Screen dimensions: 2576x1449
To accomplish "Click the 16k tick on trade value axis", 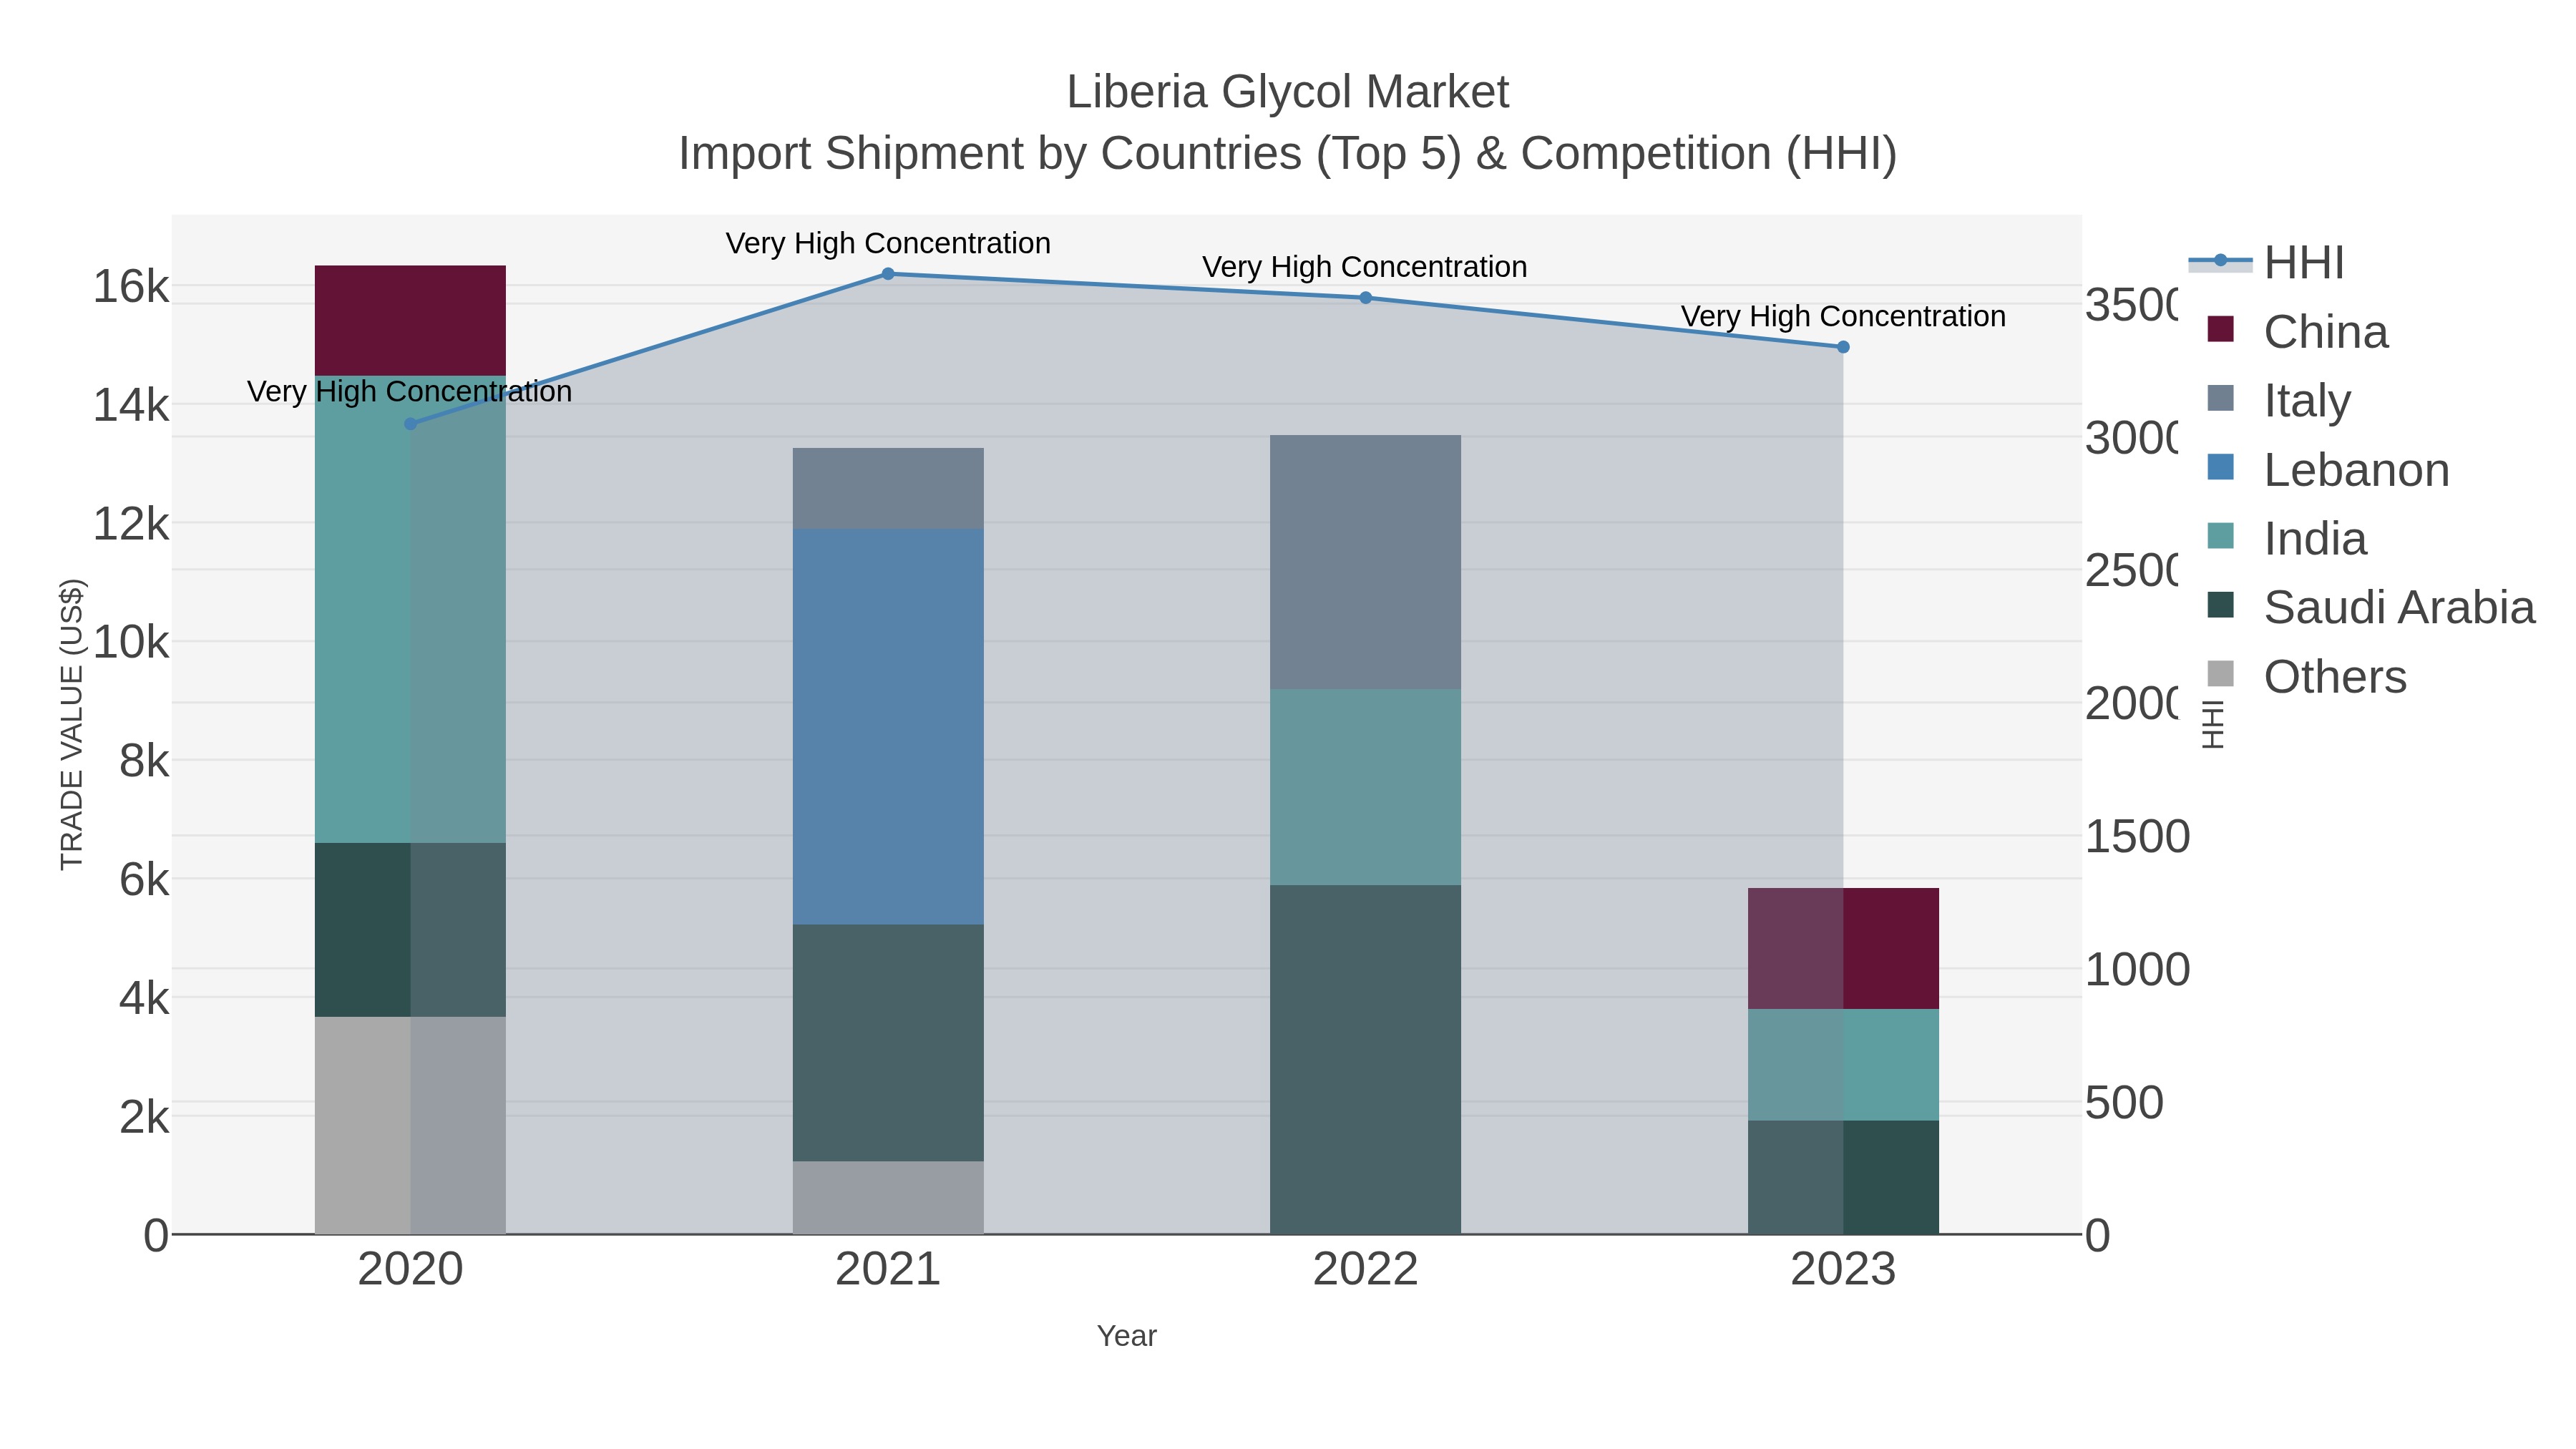I will (x=131, y=287).
